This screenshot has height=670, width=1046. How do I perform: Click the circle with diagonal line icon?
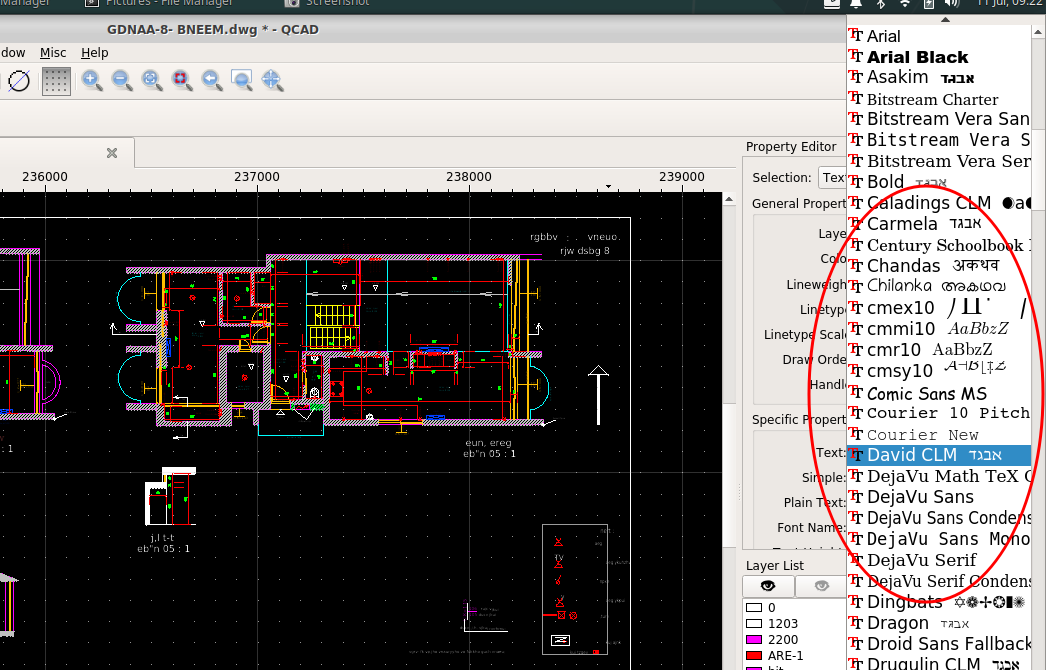tap(19, 81)
